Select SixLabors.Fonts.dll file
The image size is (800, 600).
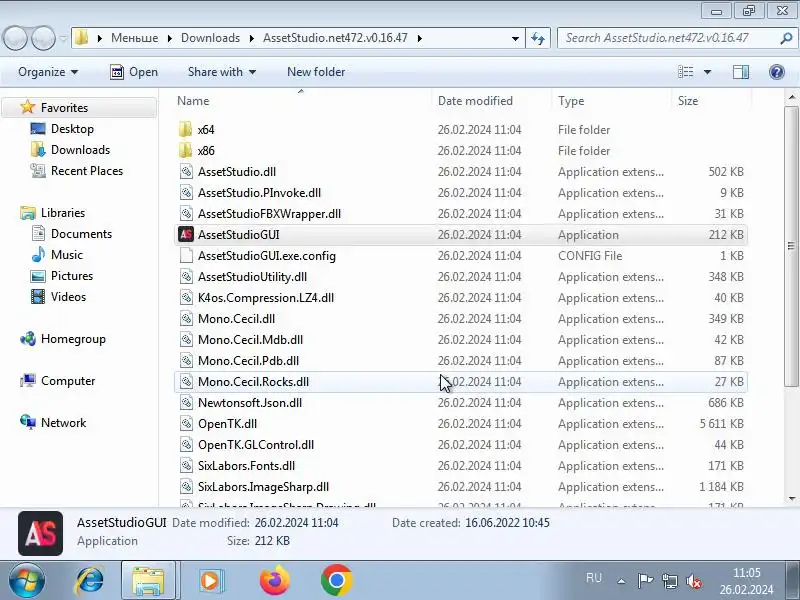click(461, 465)
